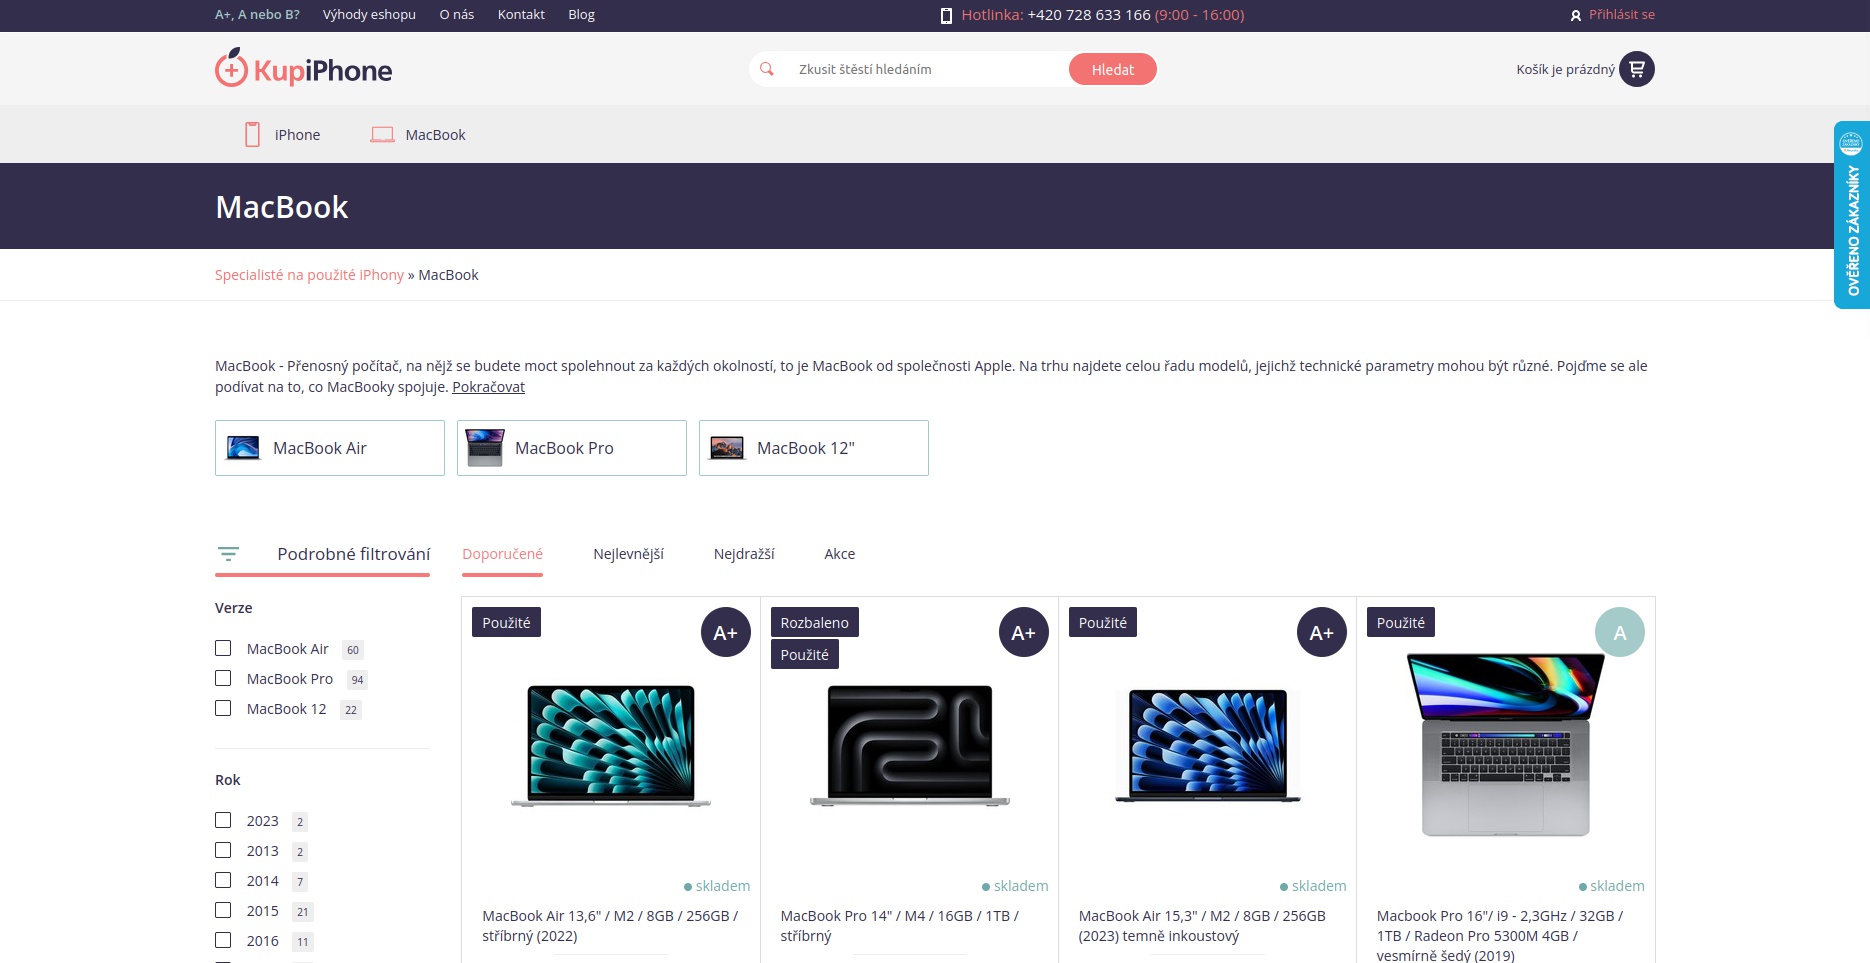Open the Ověřeno zákazníky badge
Screen dimensions: 1870x963
[x=1851, y=215]
